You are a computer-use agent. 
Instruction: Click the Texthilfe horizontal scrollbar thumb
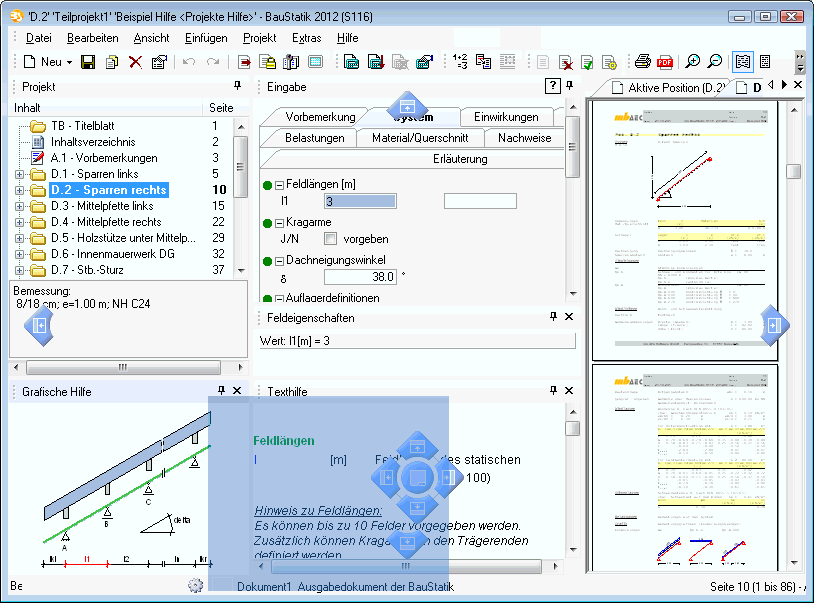[405, 566]
